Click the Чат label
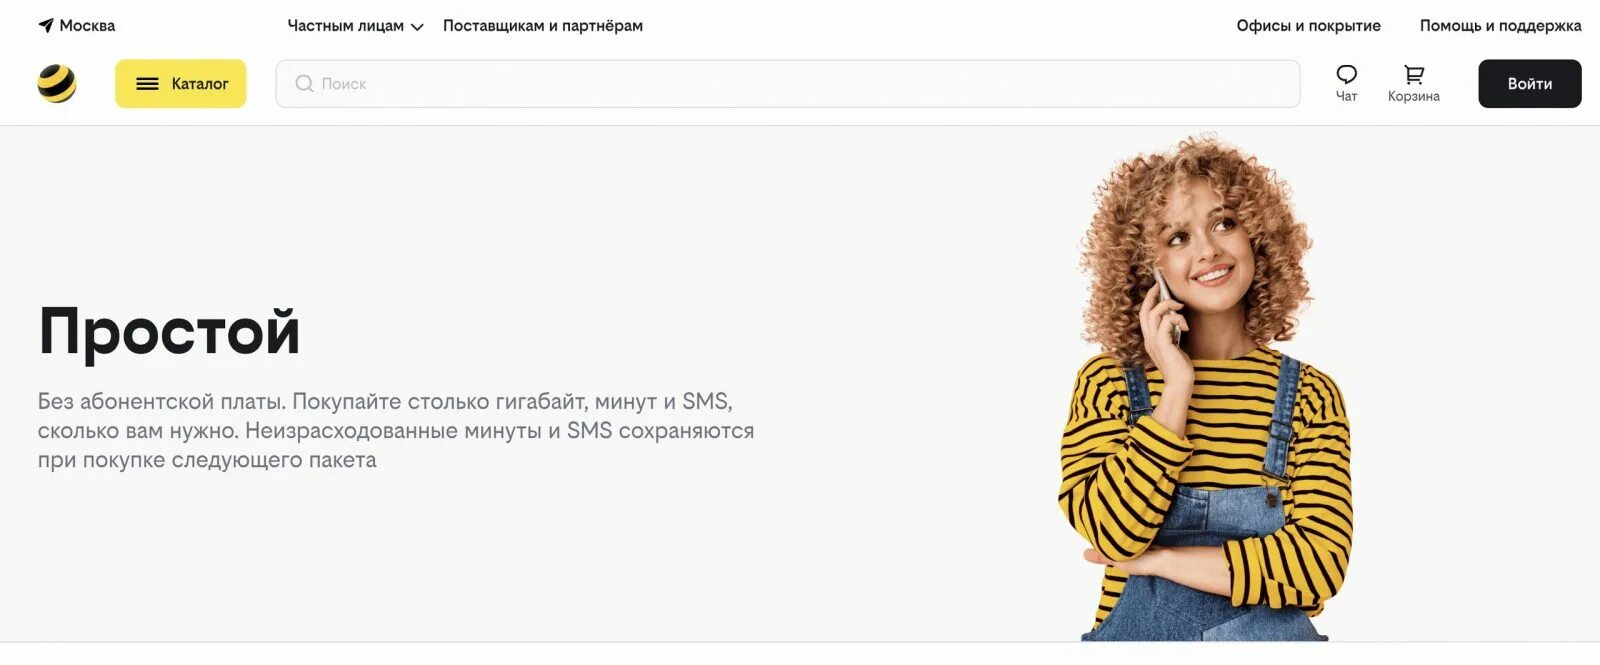 pos(1347,96)
